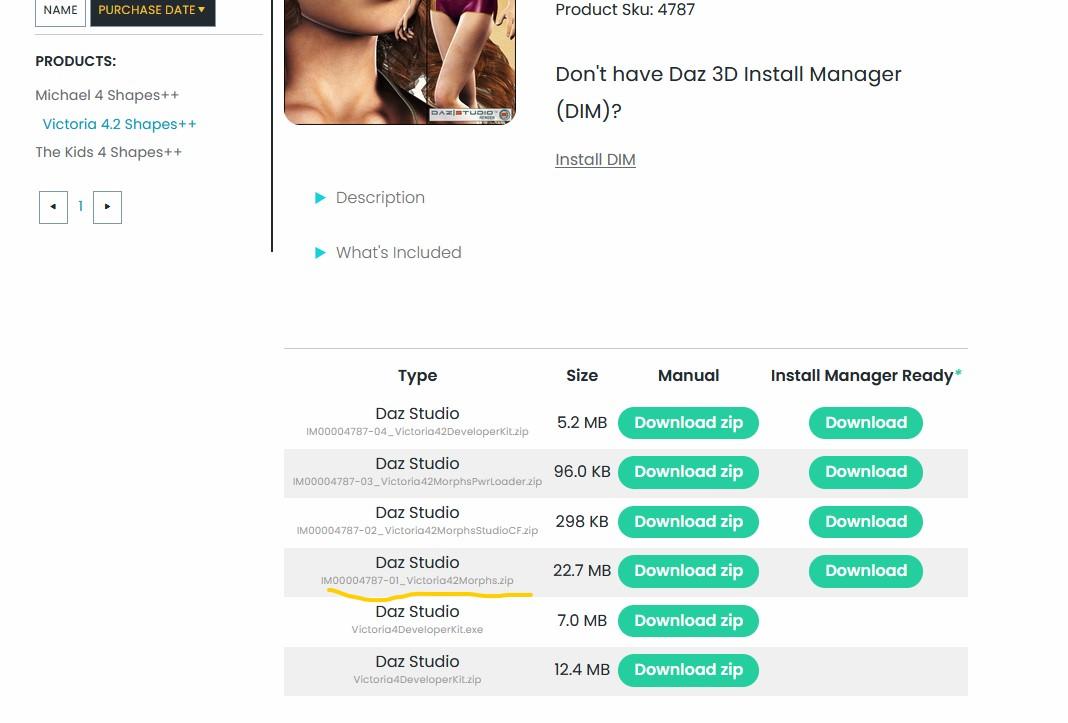This screenshot has width=1068, height=723.
Task: Sort products by Name
Action: (60, 10)
